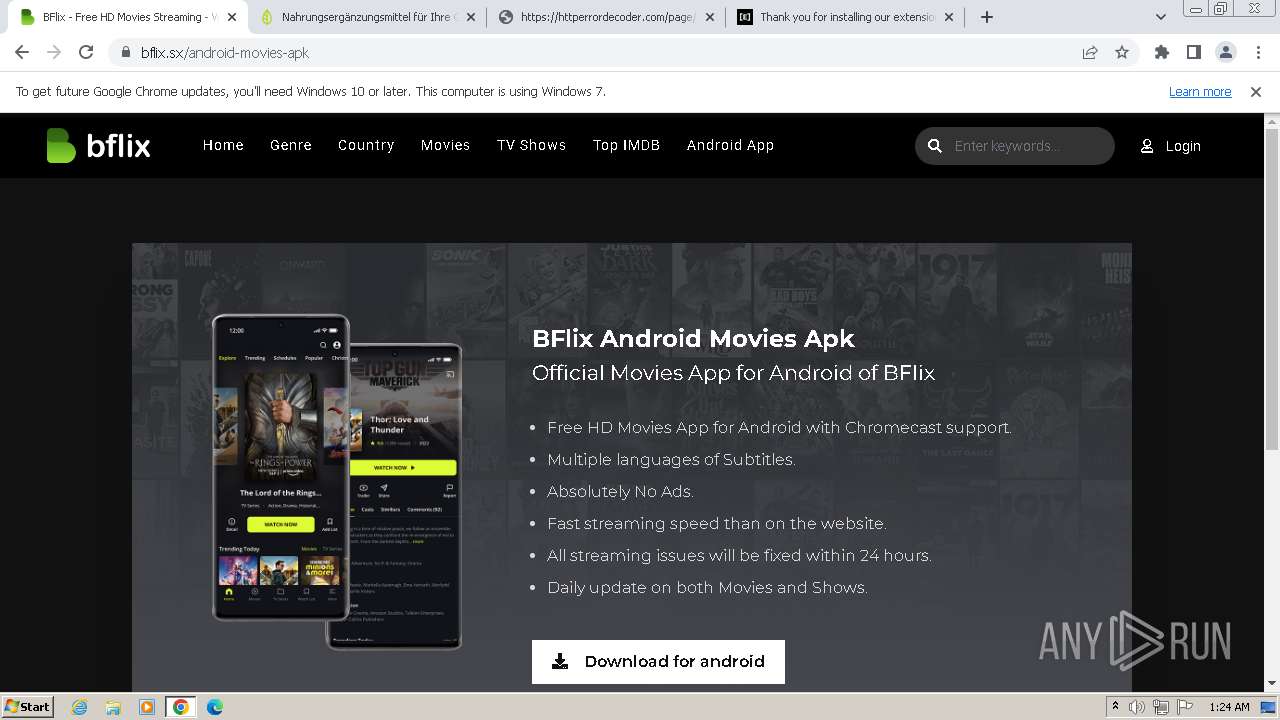Dismiss the Chrome update notification bar

pos(1256,91)
